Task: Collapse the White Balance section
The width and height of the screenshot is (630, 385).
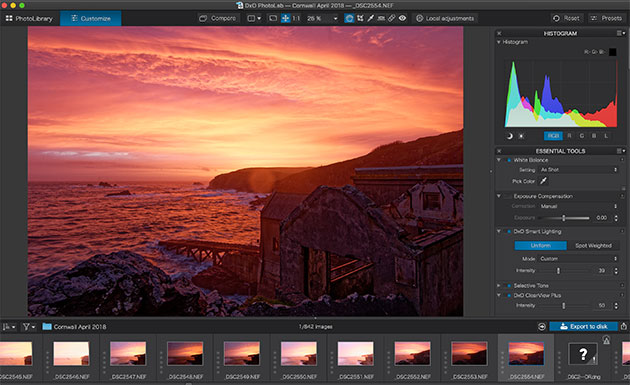Action: (x=499, y=160)
